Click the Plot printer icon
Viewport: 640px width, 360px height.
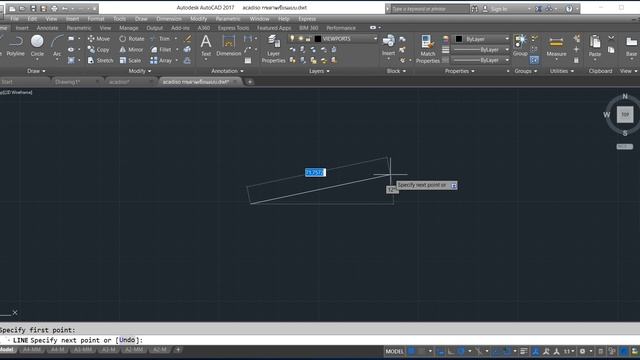point(54,9)
